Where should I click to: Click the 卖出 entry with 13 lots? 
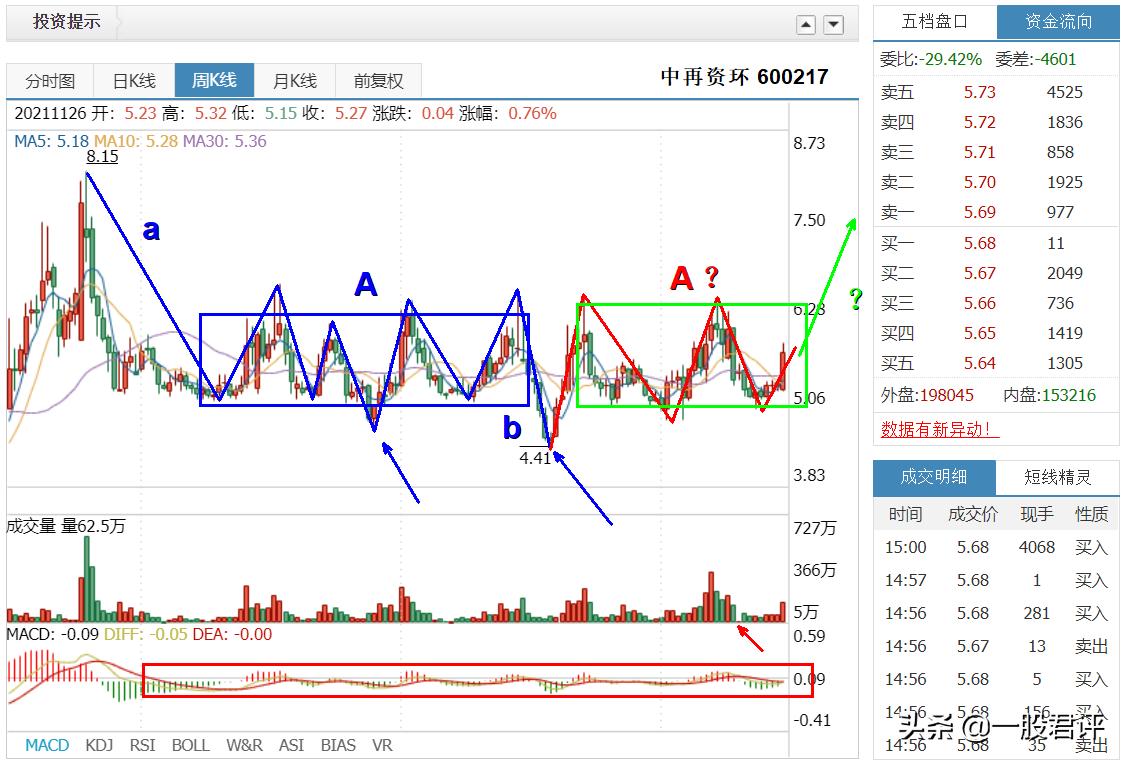coord(1091,647)
